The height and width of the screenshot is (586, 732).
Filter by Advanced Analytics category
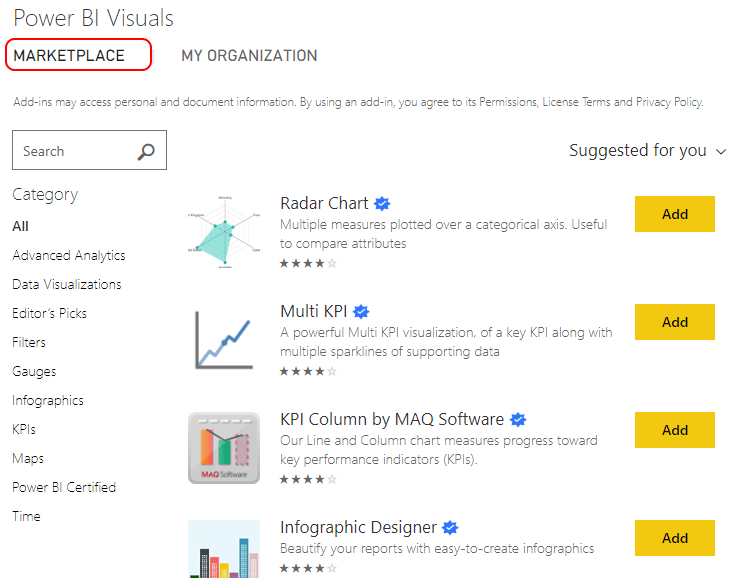pyautogui.click(x=69, y=256)
